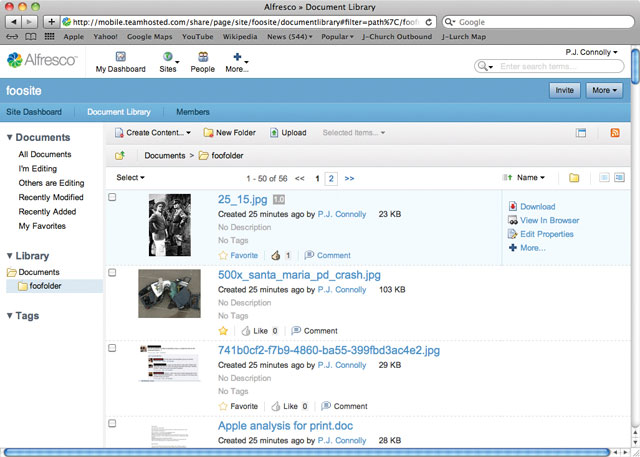The height and width of the screenshot is (457, 640).
Task: Open the Sites menu
Action: pyautogui.click(x=169, y=62)
